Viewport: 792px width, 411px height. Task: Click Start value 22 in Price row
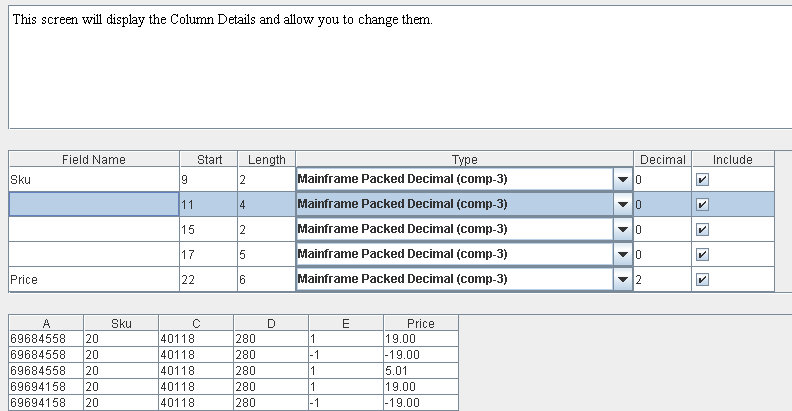(208, 280)
